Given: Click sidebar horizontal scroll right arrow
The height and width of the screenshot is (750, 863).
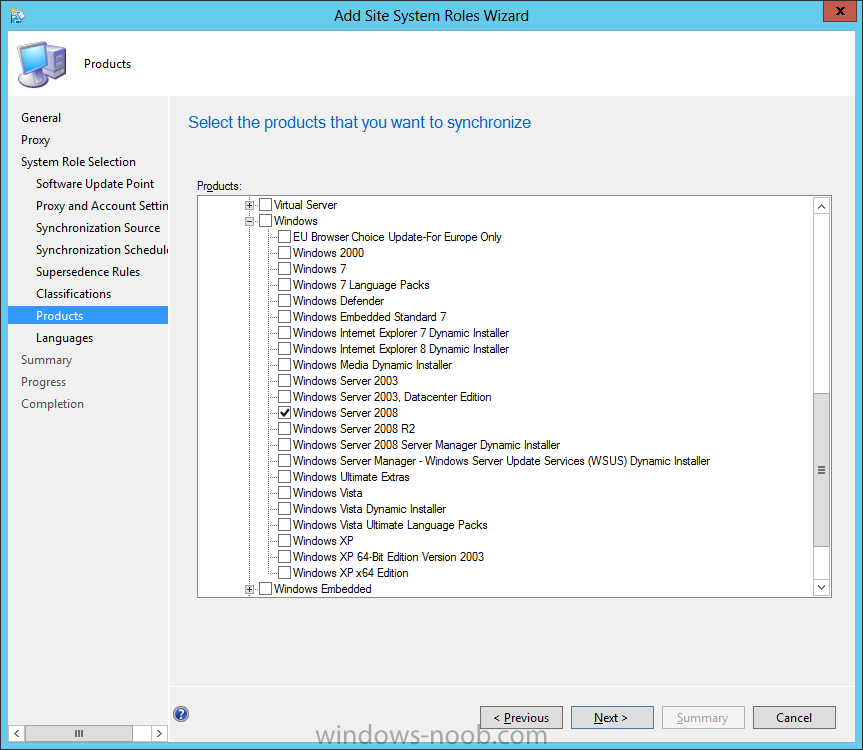Looking at the screenshot, I should (160, 733).
